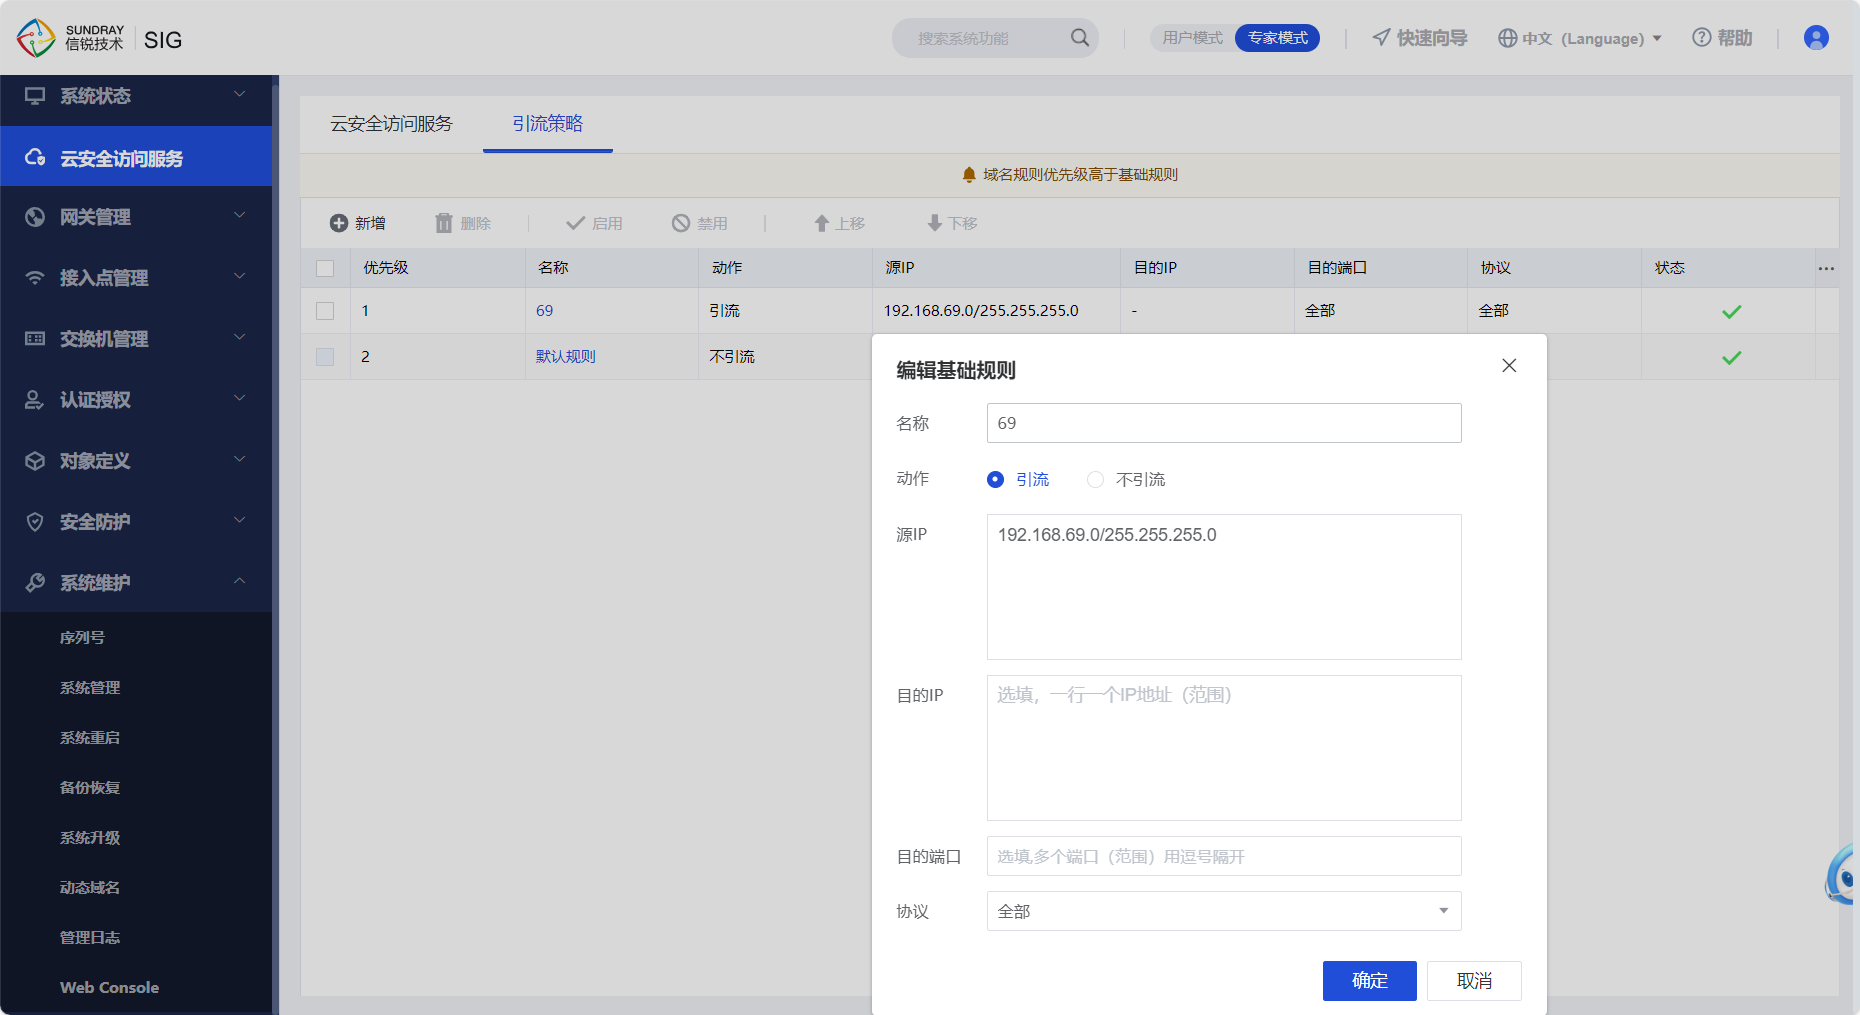Open Web Console in the sidebar
Image resolution: width=1860 pixels, height=1015 pixels.
click(110, 988)
